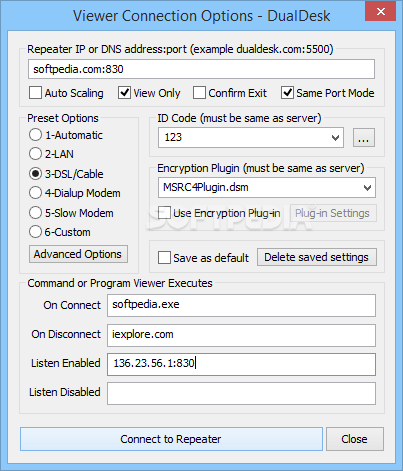This screenshot has width=403, height=471.
Task: Pick the 5-Slow Modem preset
Action: click(35, 213)
